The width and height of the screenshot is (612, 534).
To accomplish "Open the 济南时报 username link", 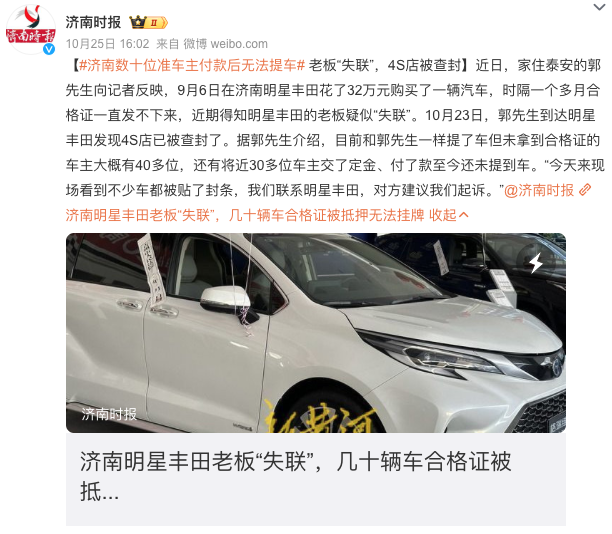I will click(93, 23).
